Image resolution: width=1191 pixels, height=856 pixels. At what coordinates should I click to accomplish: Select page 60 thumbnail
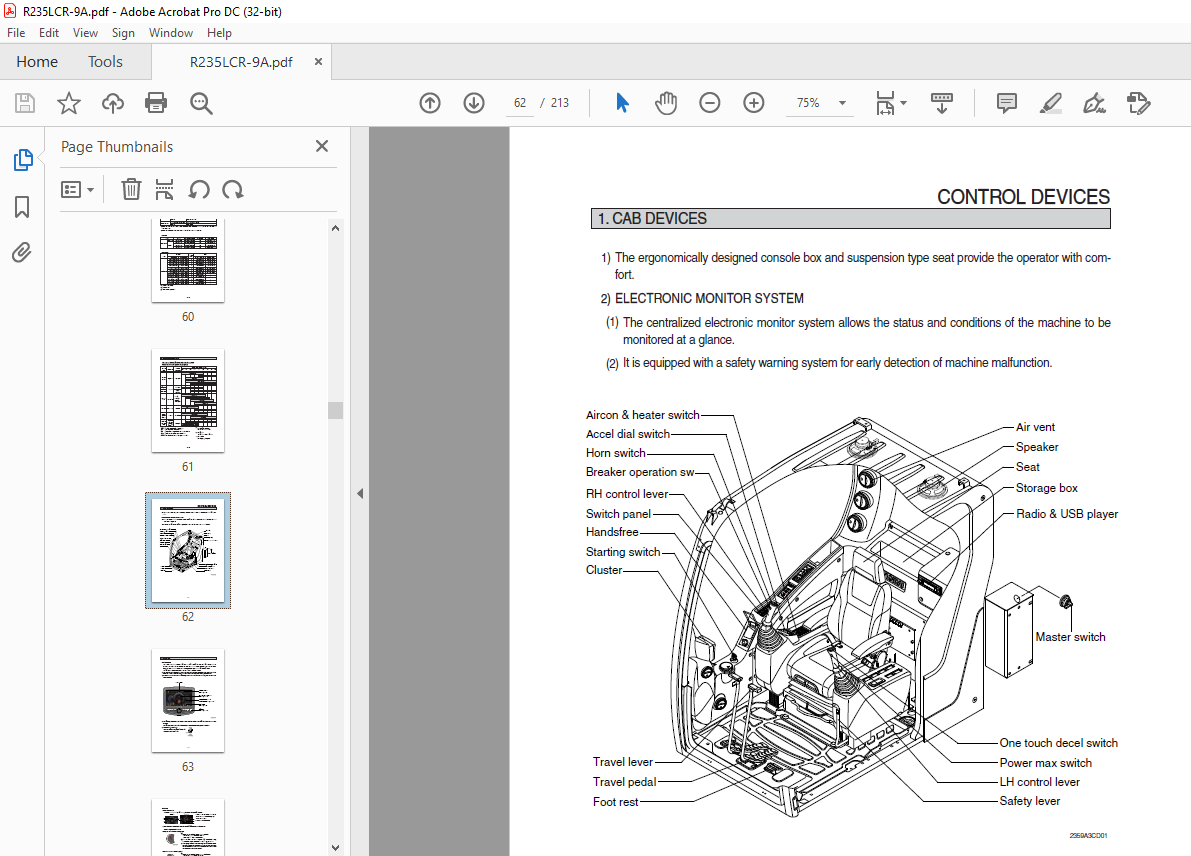[x=188, y=261]
